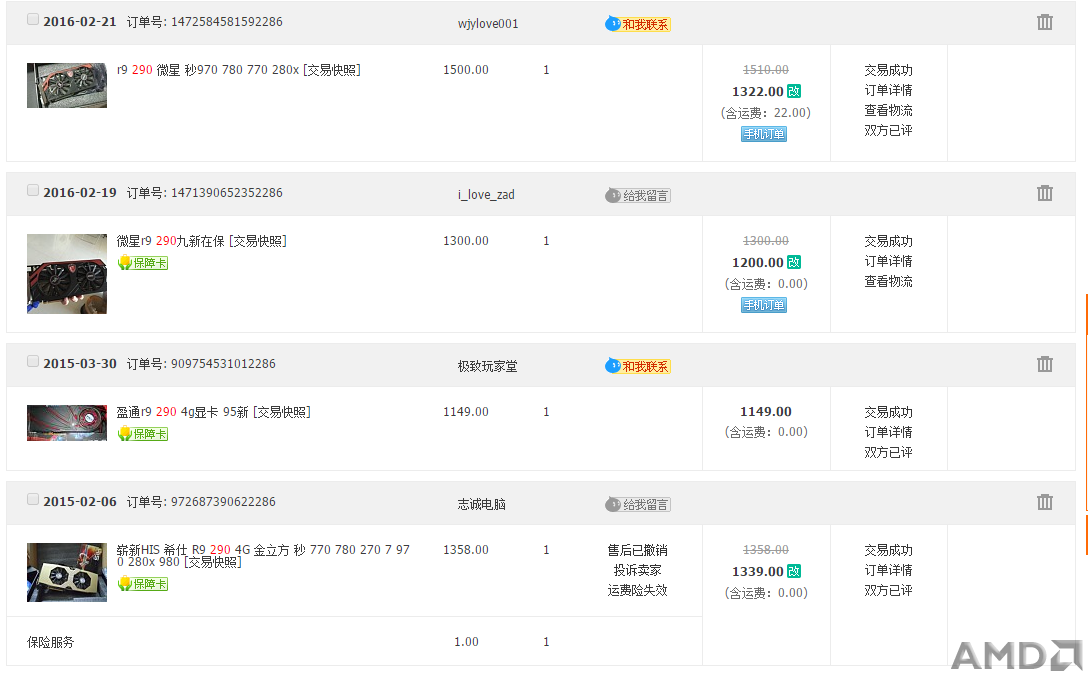Image resolution: width=1088 pixels, height=676 pixels.
Task: Contact seller 极致玩家堂 via 和我联系 icon
Action: click(638, 366)
